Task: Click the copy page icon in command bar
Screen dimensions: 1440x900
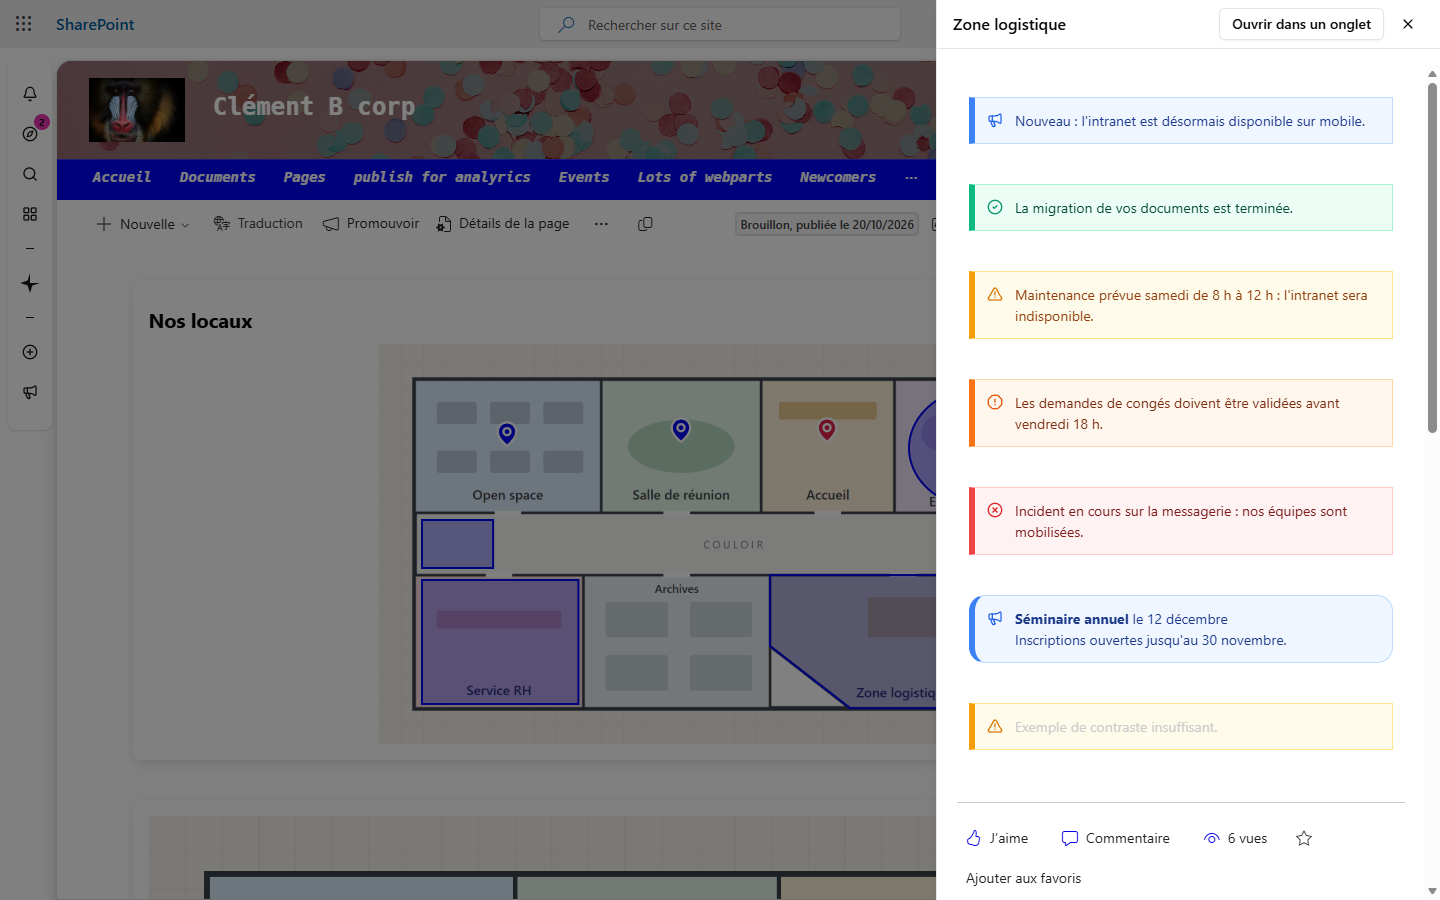Action: (x=645, y=224)
